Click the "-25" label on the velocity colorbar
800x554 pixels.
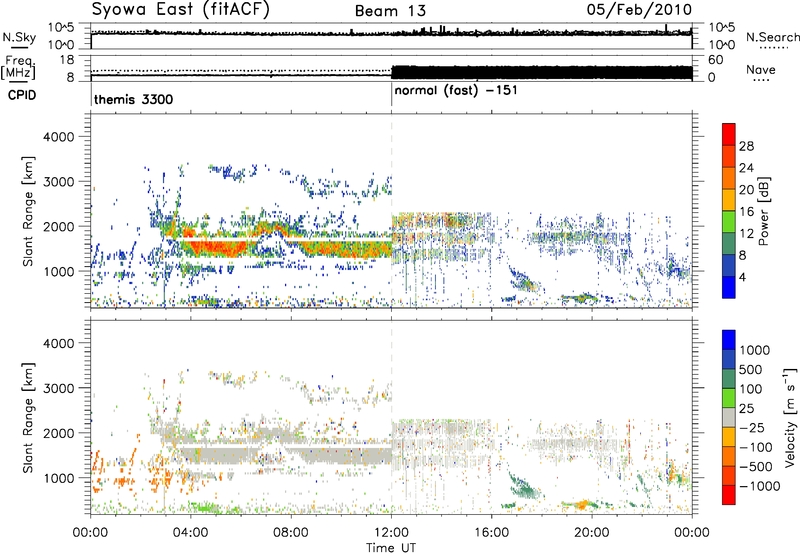752,428
